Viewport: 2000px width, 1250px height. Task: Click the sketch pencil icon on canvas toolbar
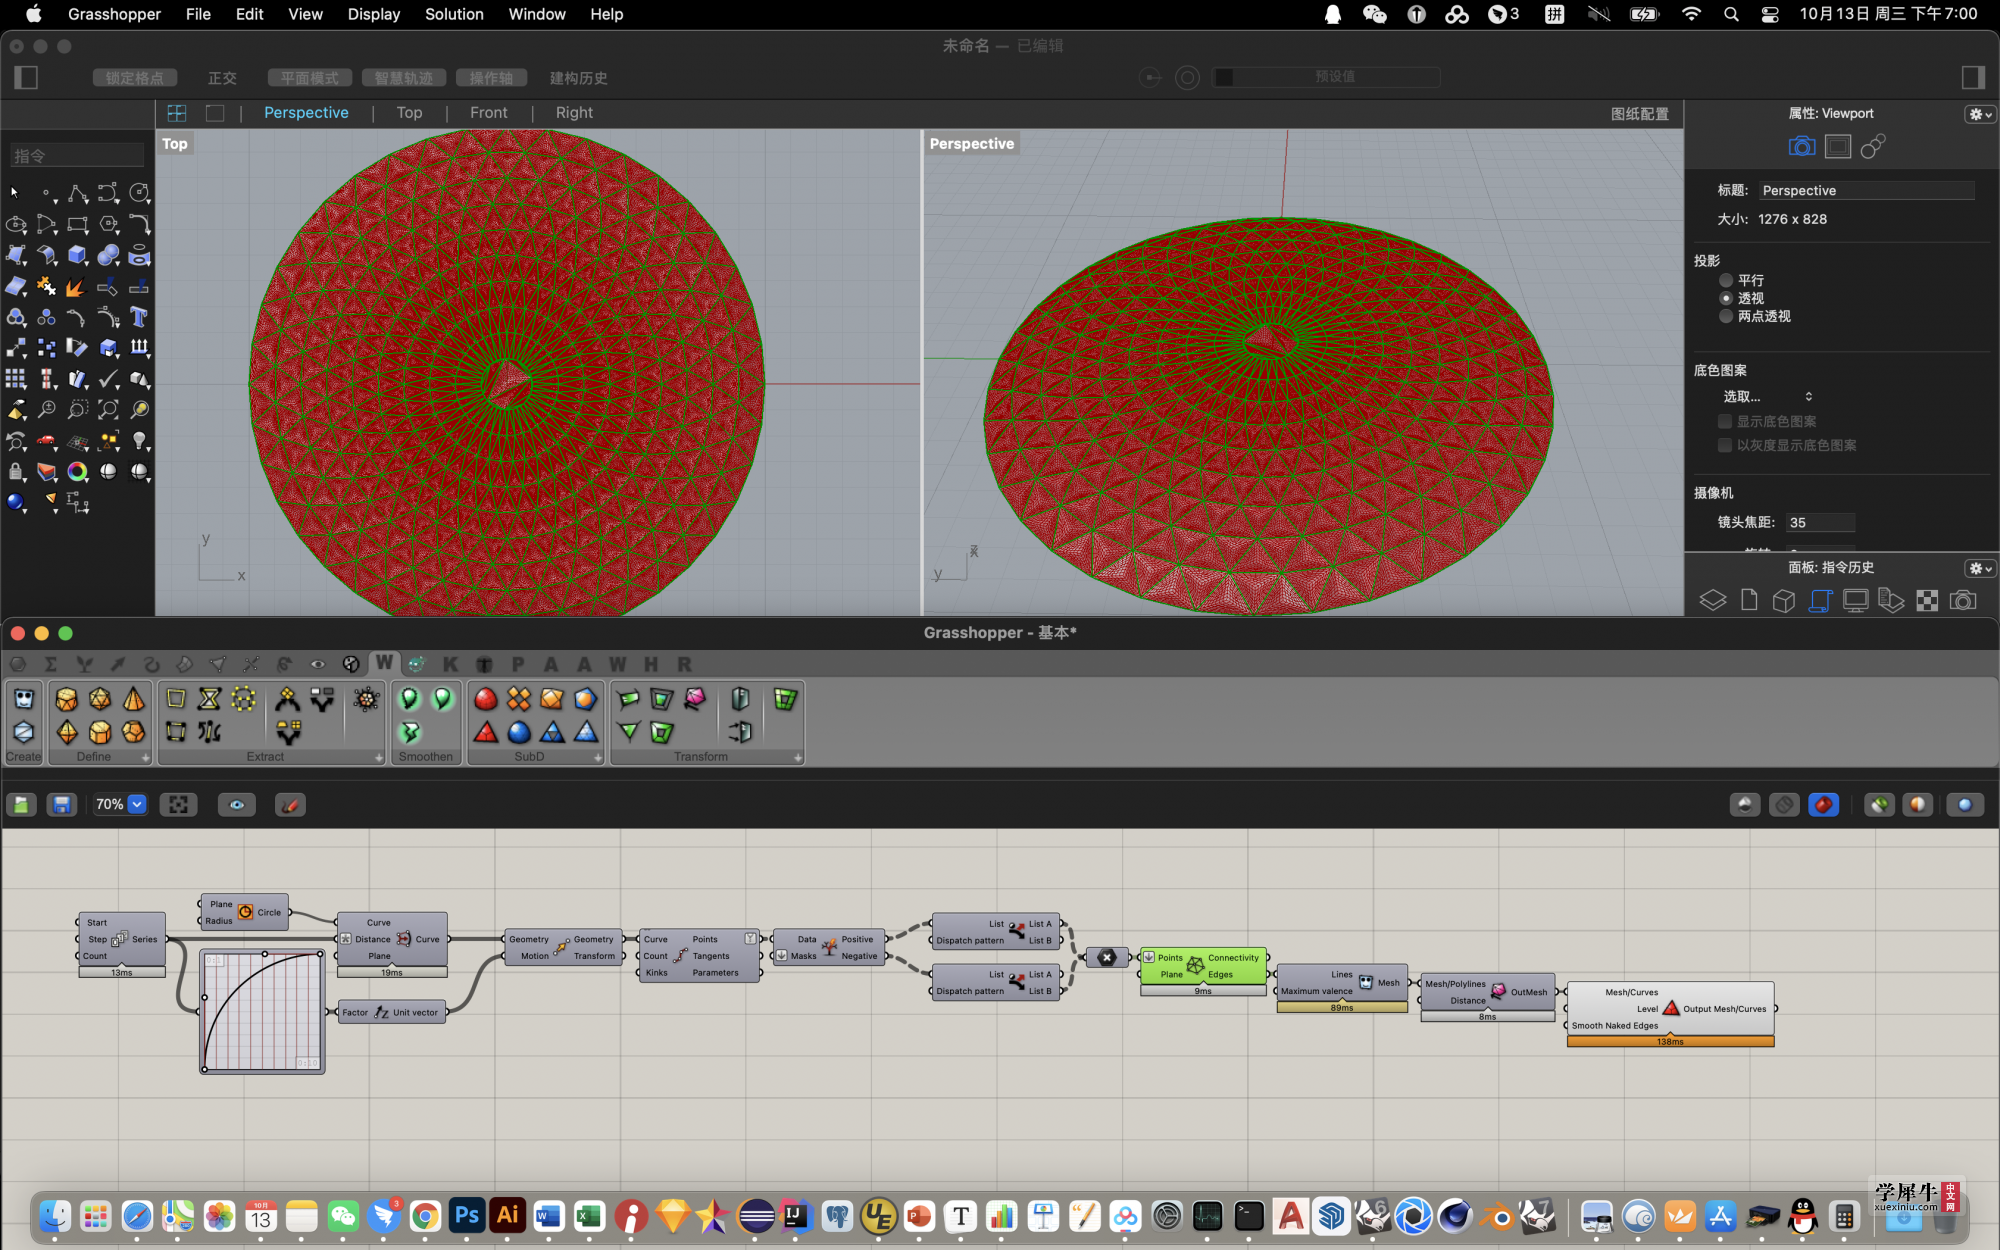click(290, 804)
